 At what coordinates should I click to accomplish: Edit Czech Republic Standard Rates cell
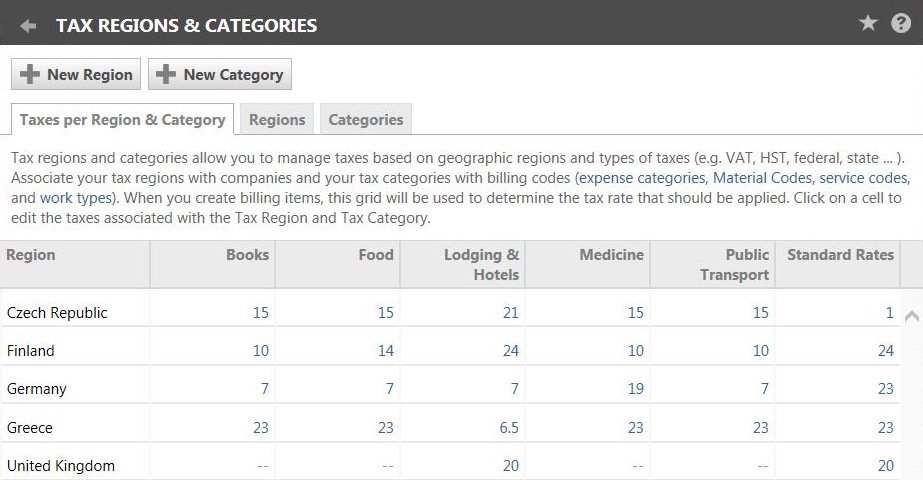coord(889,313)
